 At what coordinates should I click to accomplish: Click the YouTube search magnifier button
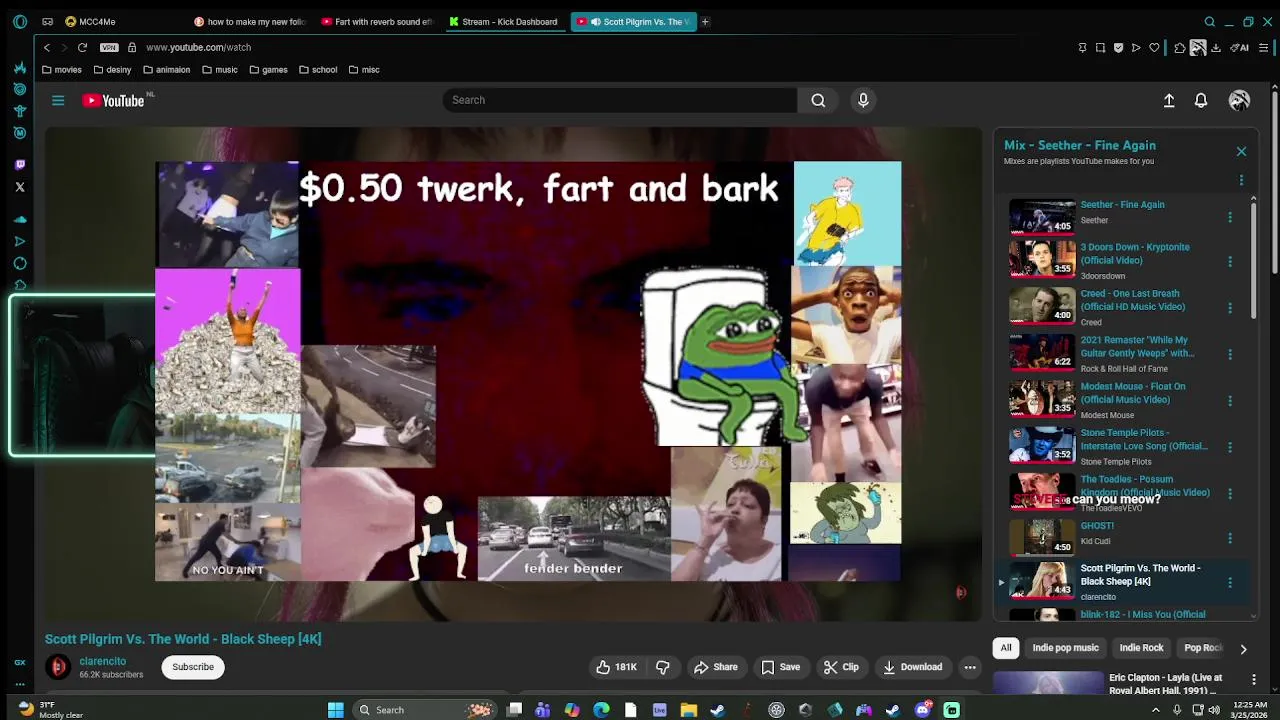coord(818,100)
